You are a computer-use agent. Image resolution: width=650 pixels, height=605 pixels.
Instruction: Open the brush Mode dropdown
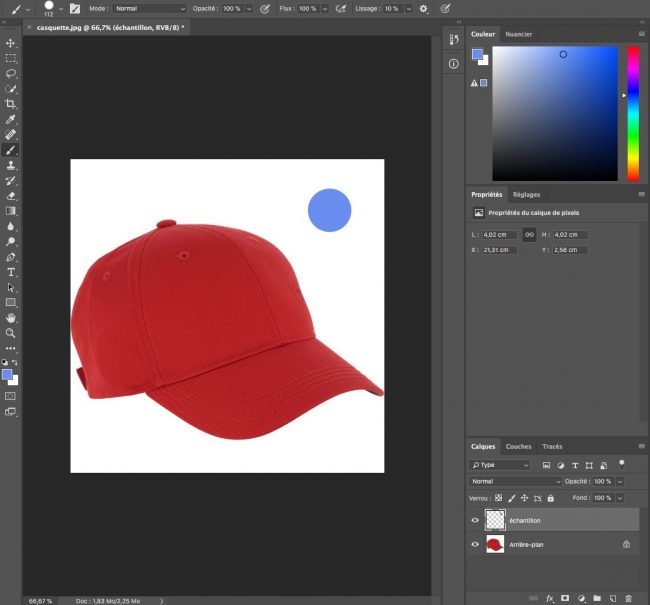[x=150, y=8]
